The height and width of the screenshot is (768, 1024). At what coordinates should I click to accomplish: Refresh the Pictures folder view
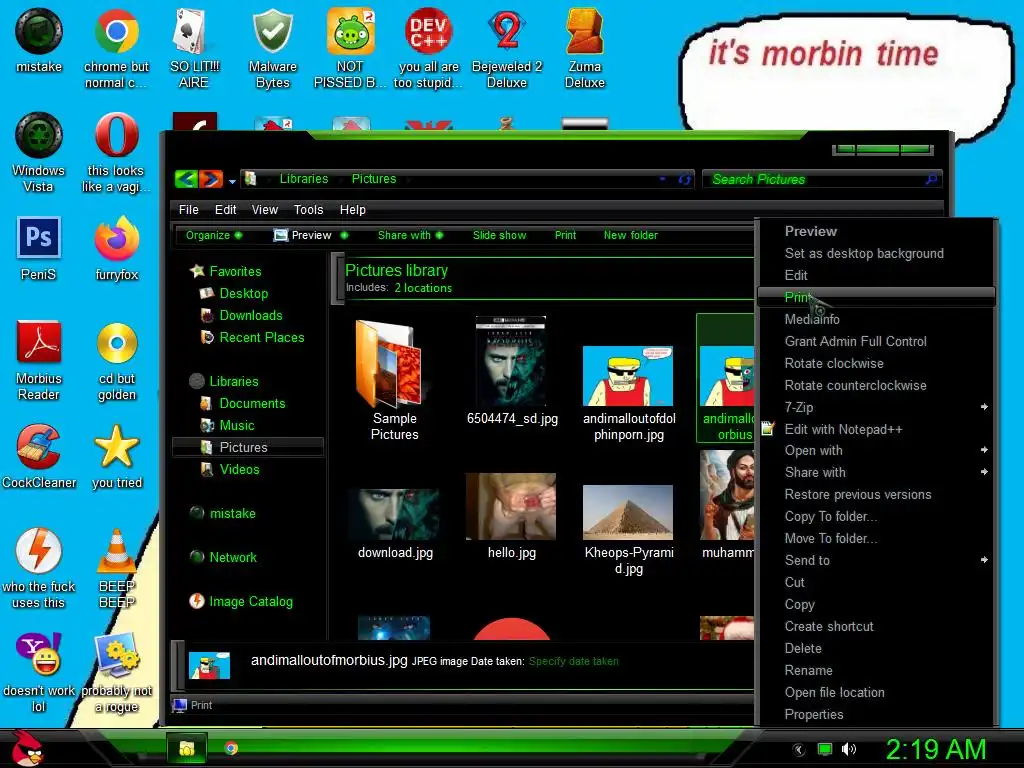(x=684, y=179)
